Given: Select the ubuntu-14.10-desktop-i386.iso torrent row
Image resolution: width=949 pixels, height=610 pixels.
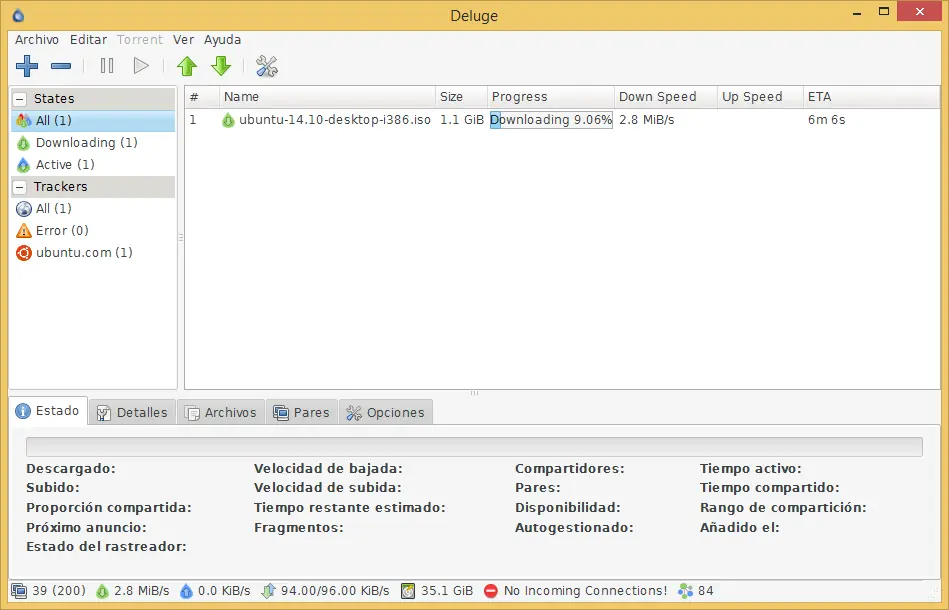Looking at the screenshot, I should click(562, 120).
